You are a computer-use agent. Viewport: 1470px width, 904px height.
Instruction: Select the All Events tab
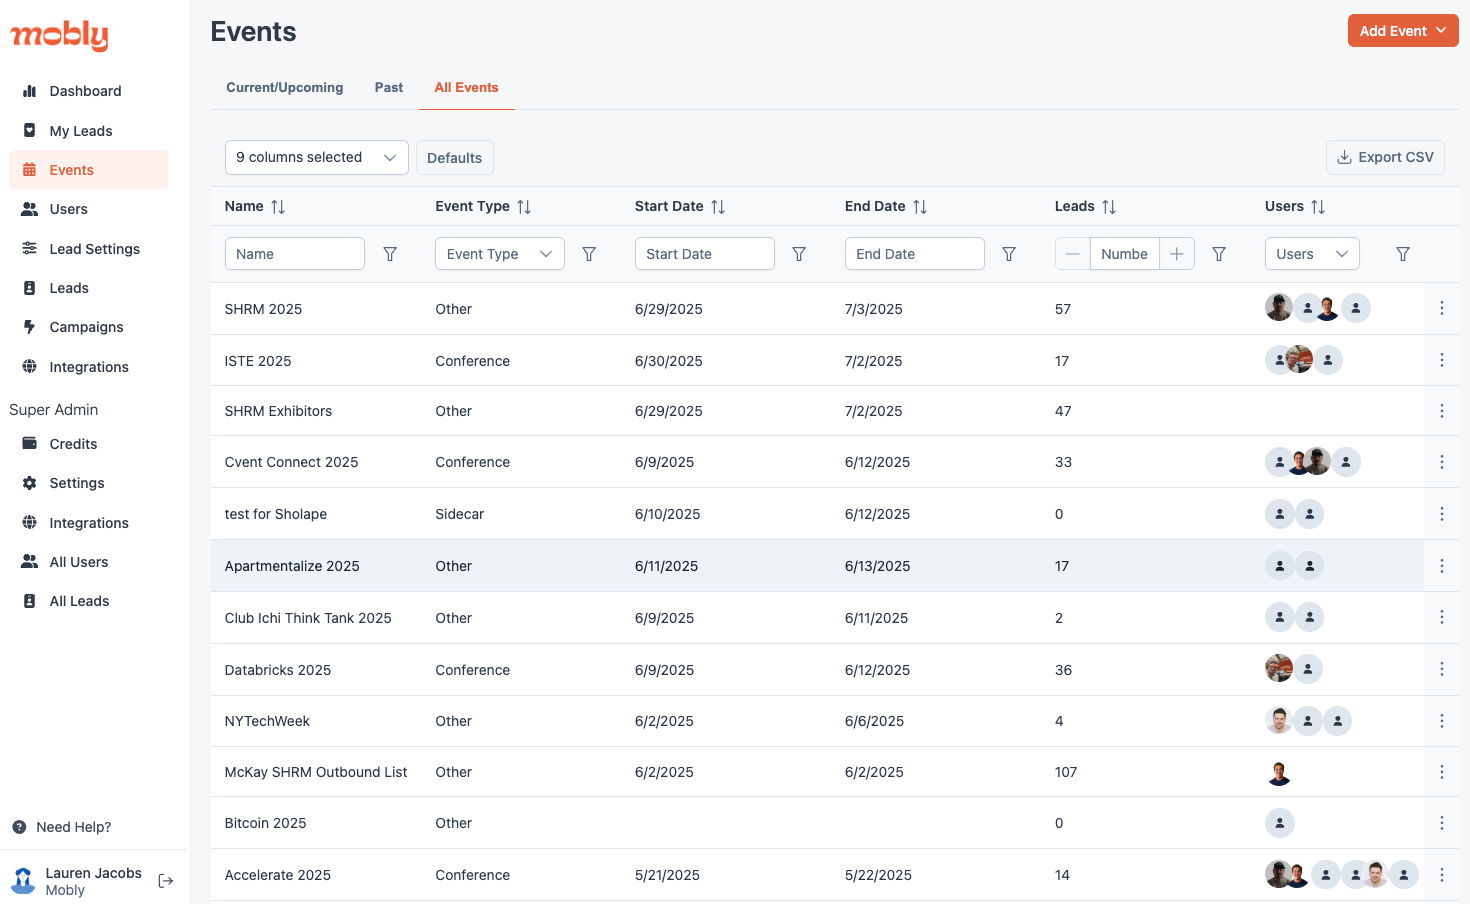(x=466, y=88)
